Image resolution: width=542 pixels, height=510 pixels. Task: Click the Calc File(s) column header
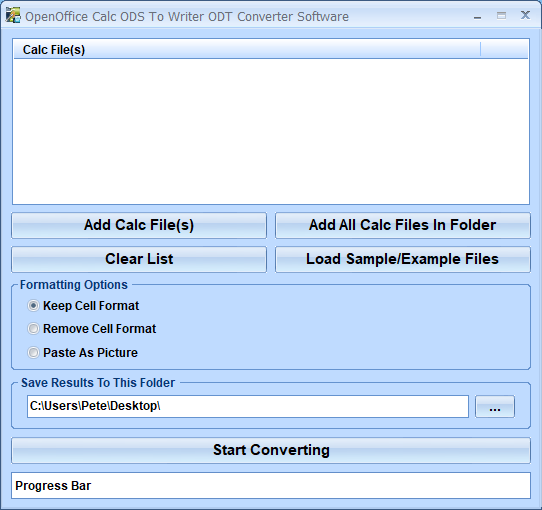[247, 50]
